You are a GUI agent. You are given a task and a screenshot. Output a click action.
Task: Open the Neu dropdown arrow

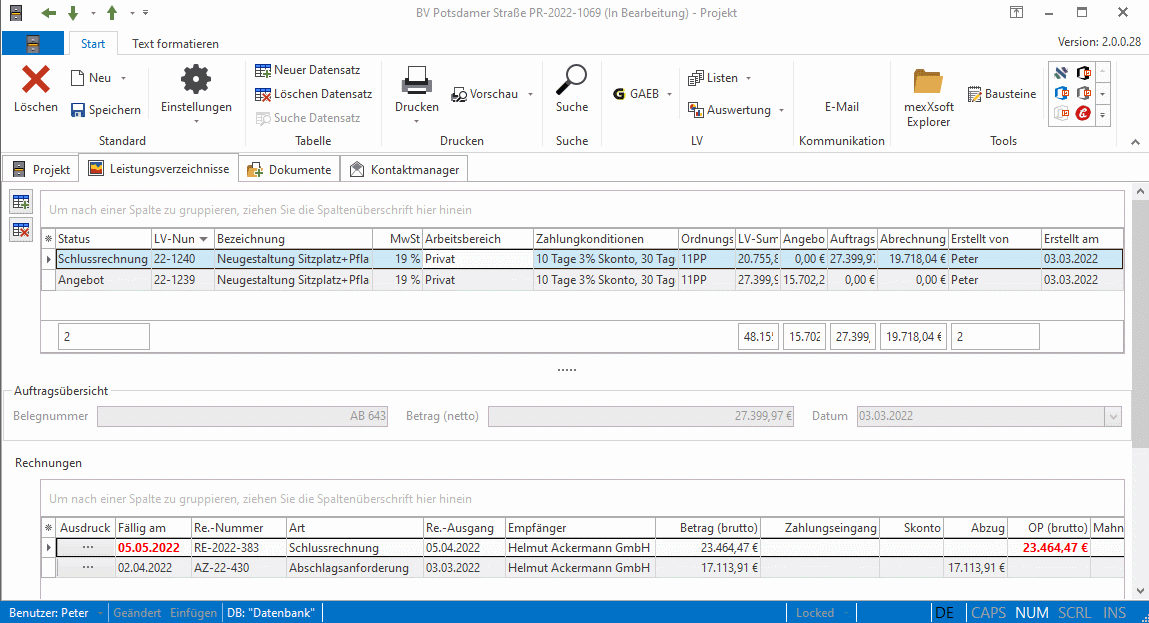click(x=123, y=78)
